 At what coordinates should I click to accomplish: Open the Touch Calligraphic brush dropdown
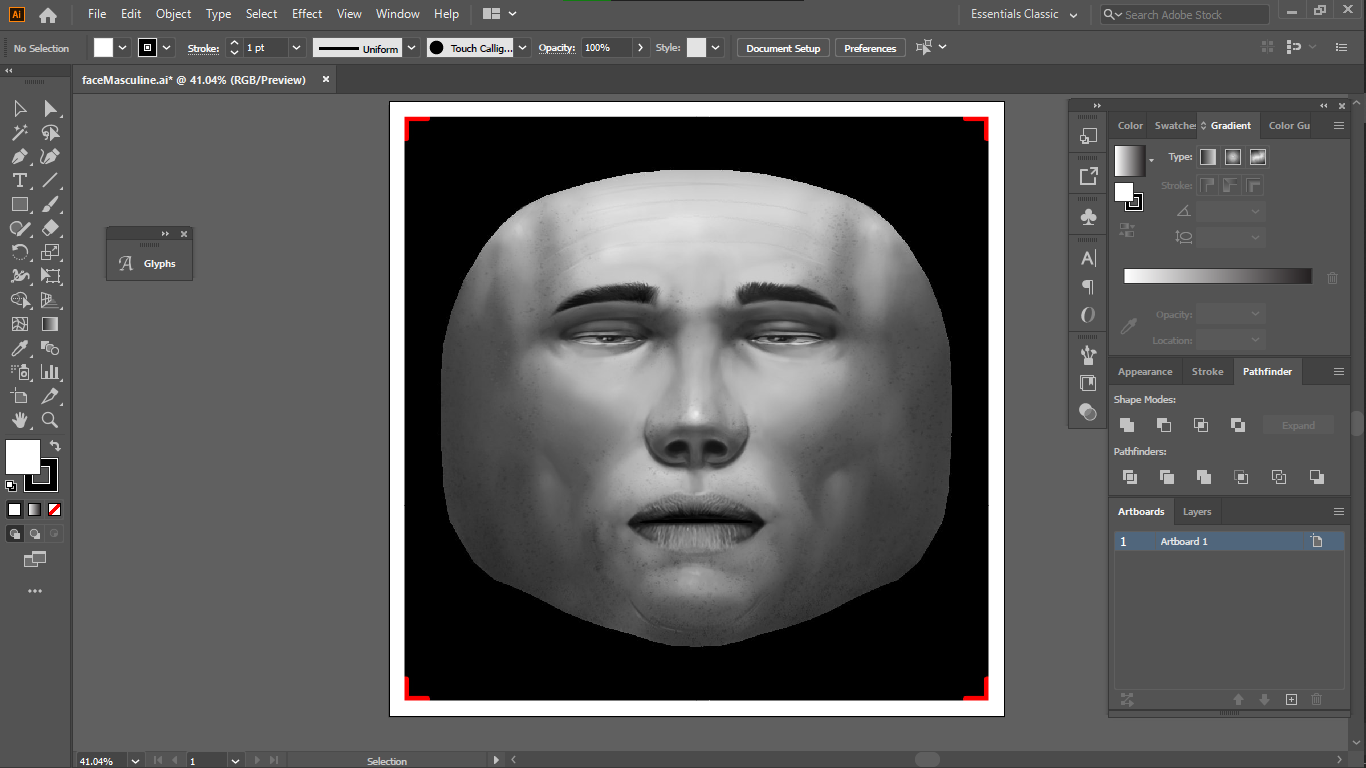tap(523, 48)
